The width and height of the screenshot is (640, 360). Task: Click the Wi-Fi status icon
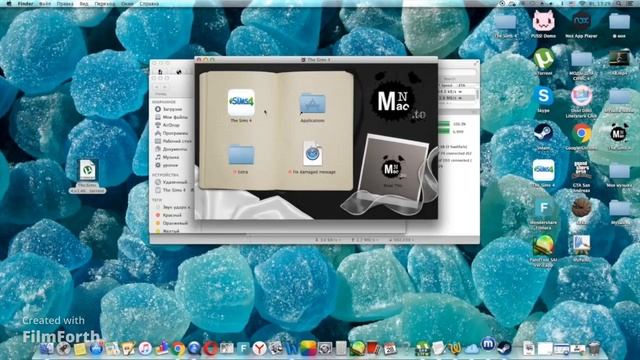[582, 4]
